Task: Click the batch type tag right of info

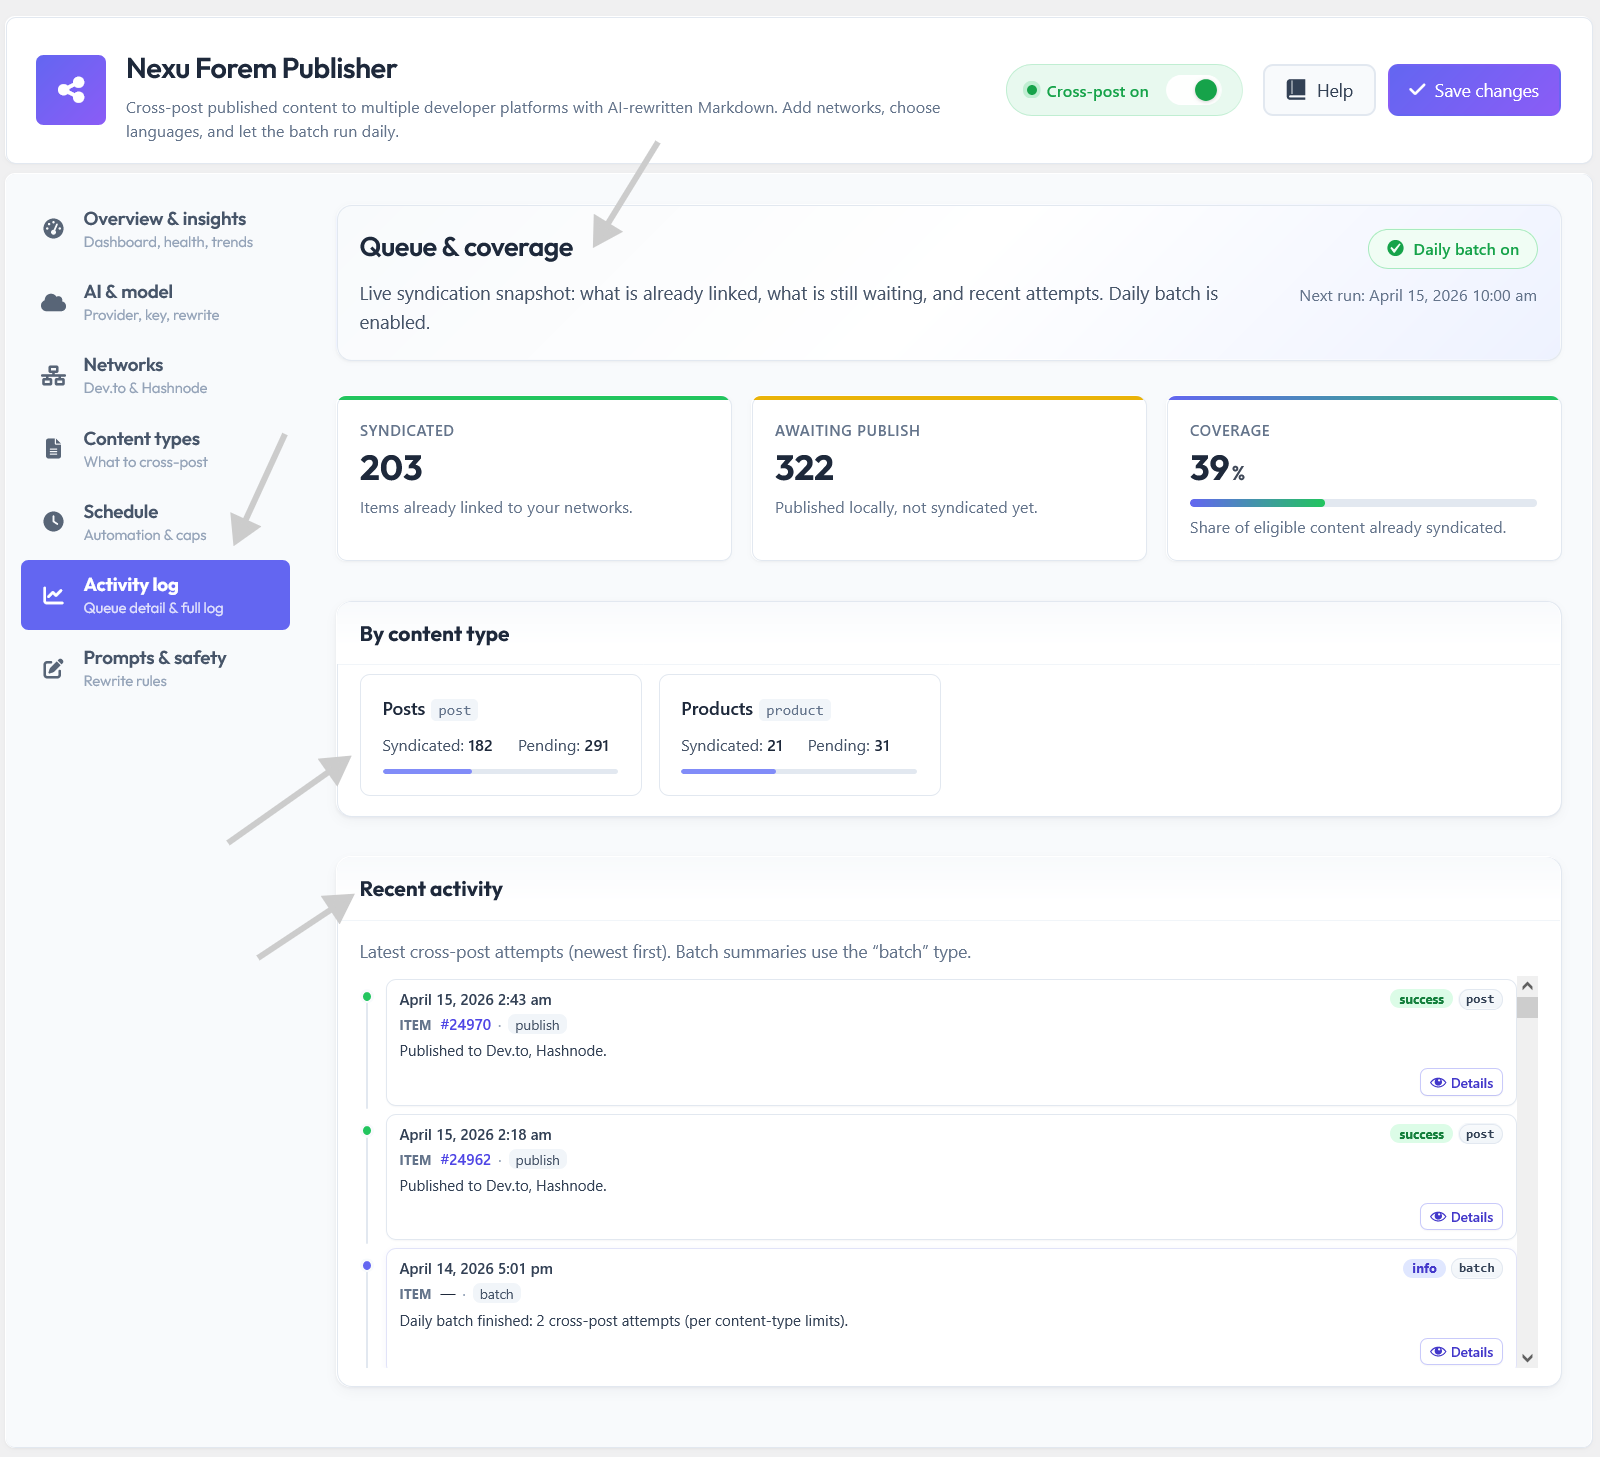Action: click(1476, 1268)
